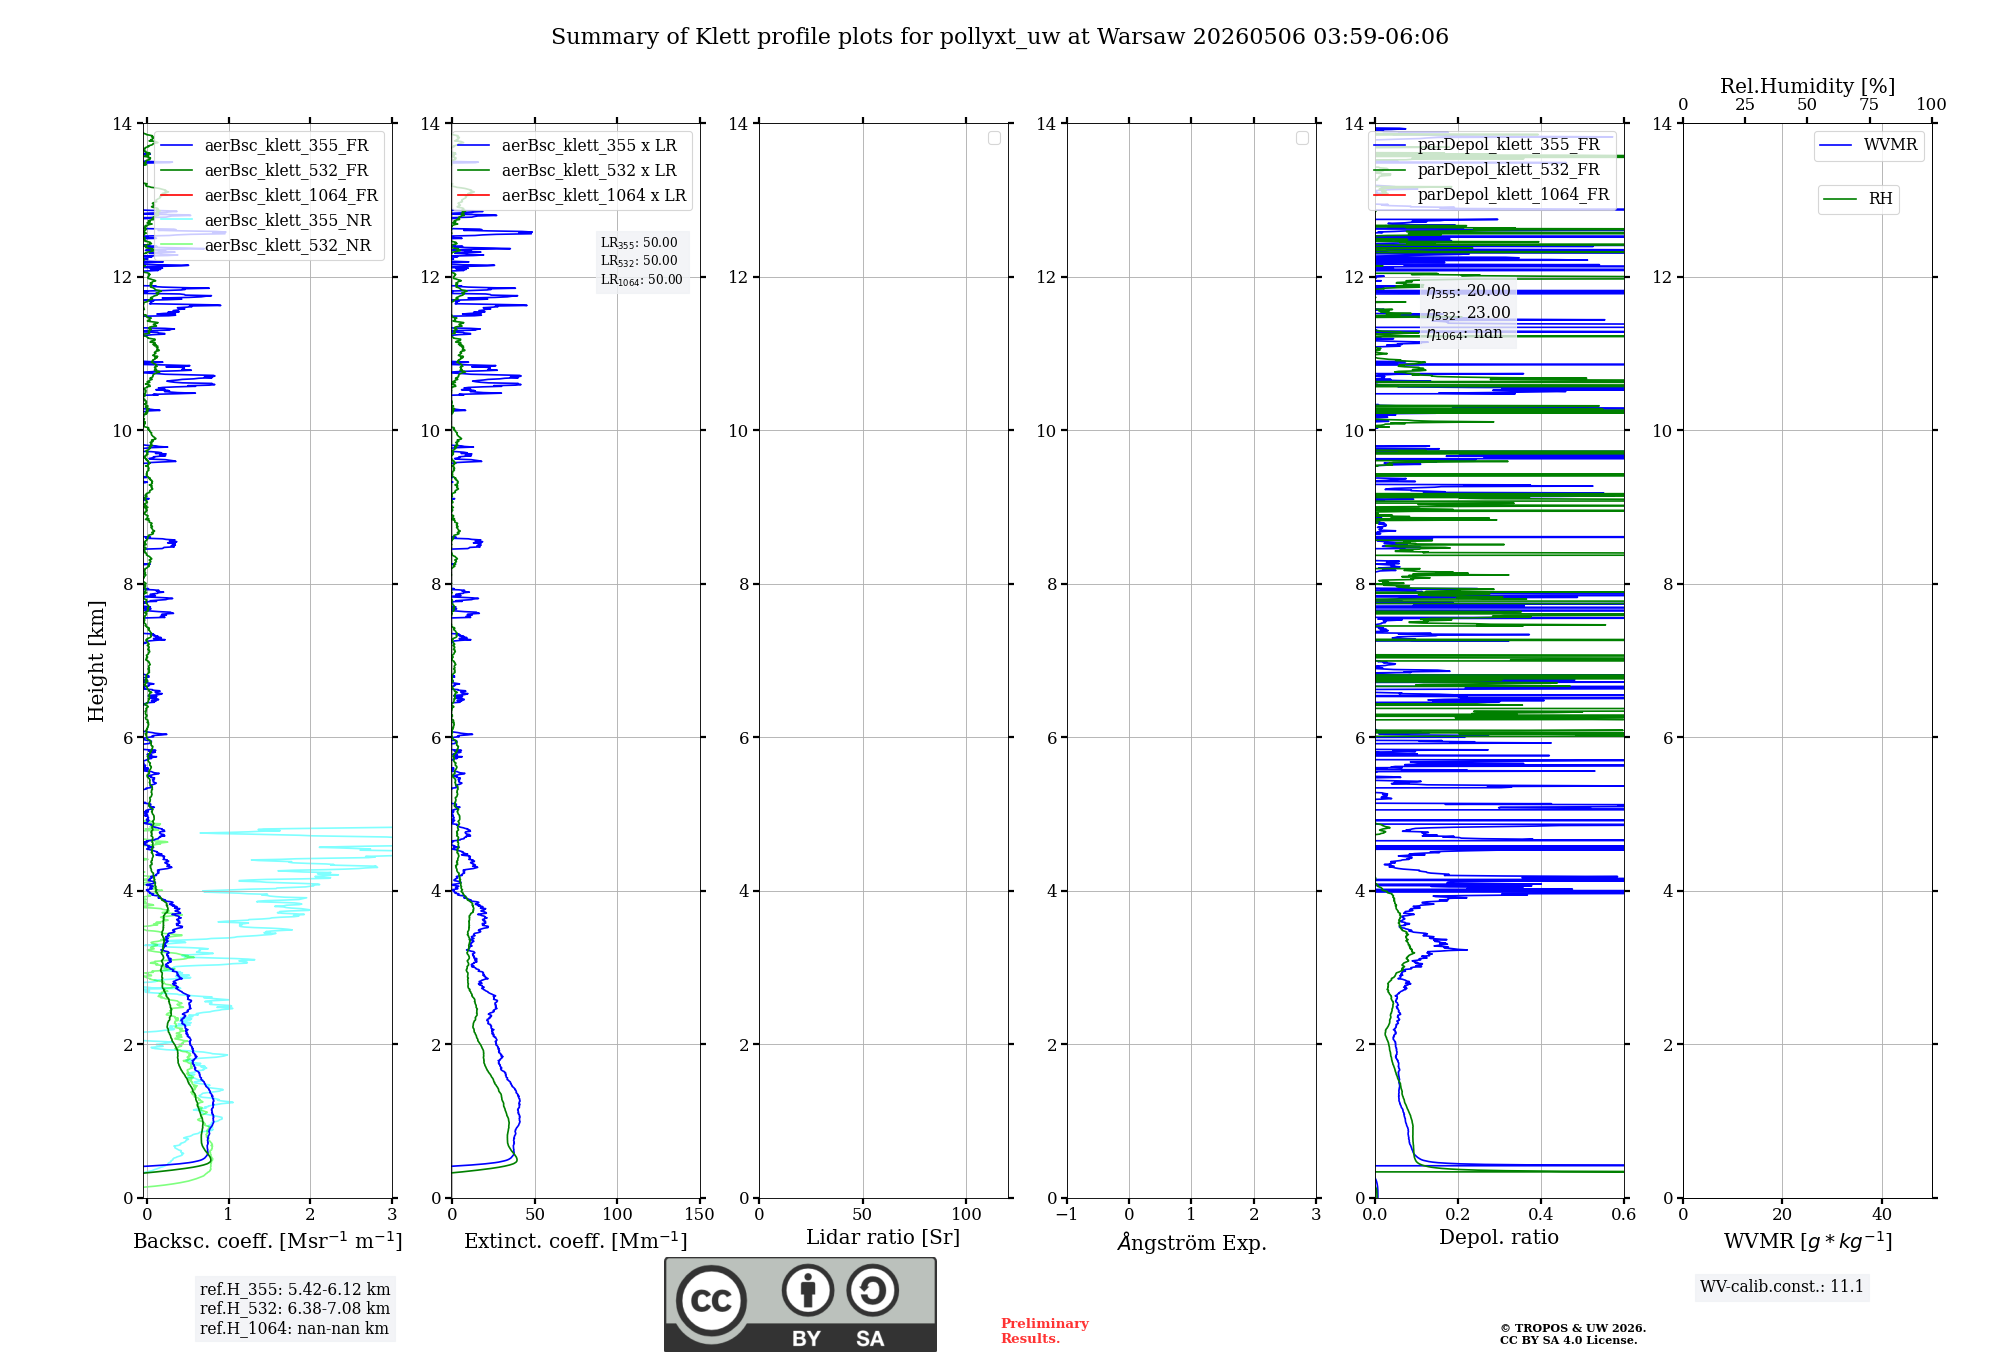This screenshot has height=1360, width=2000.
Task: Click the empty legend box in Ångström panel
Action: tap(1302, 138)
